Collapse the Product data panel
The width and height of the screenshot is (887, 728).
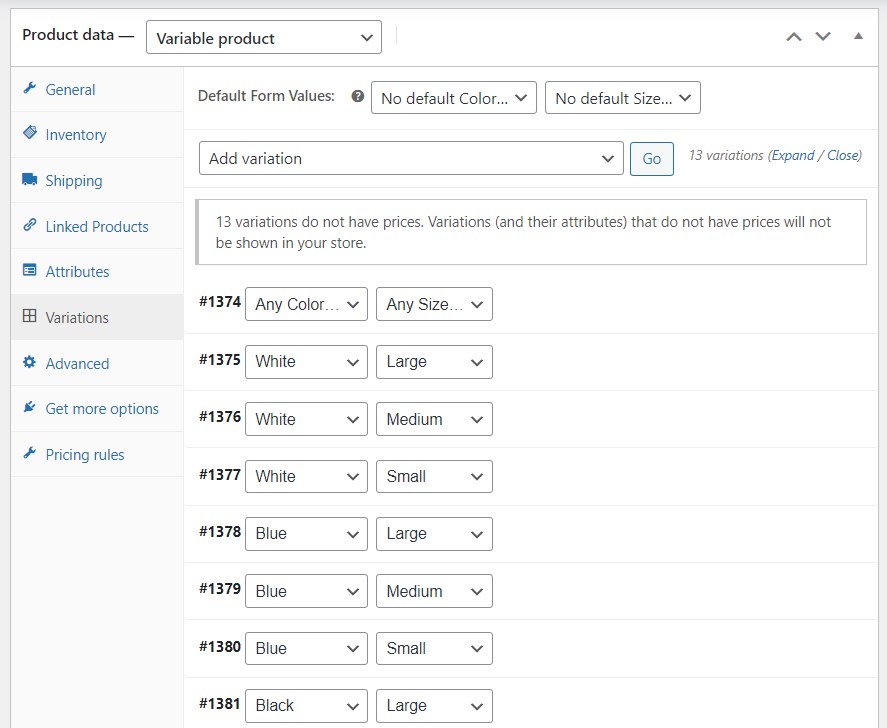tap(858, 36)
